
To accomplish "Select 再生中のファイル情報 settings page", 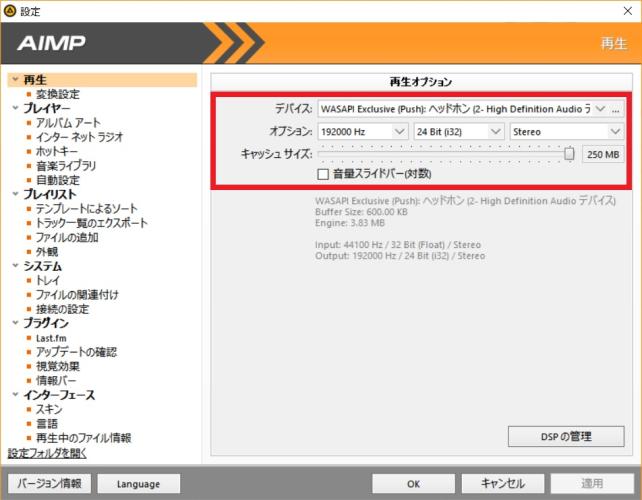I will (84, 438).
